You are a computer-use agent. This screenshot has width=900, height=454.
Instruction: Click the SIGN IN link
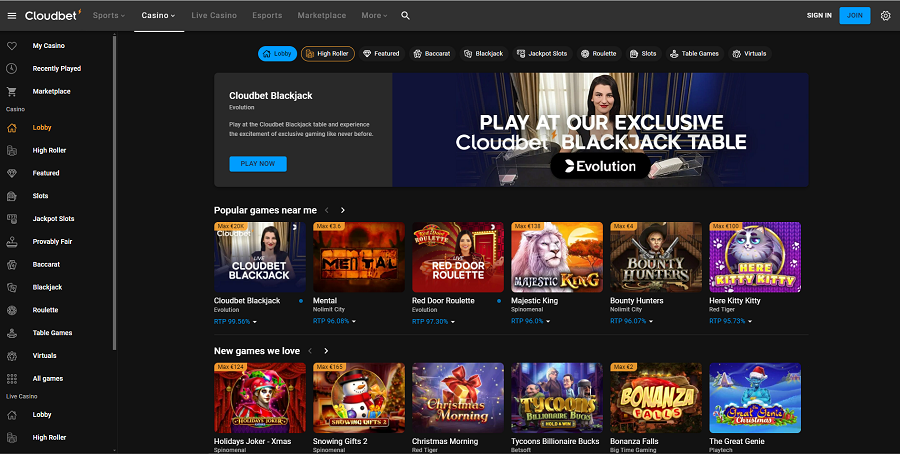819,15
